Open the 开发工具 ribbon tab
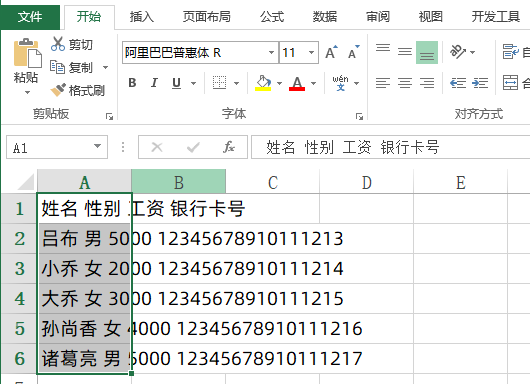 tap(496, 16)
